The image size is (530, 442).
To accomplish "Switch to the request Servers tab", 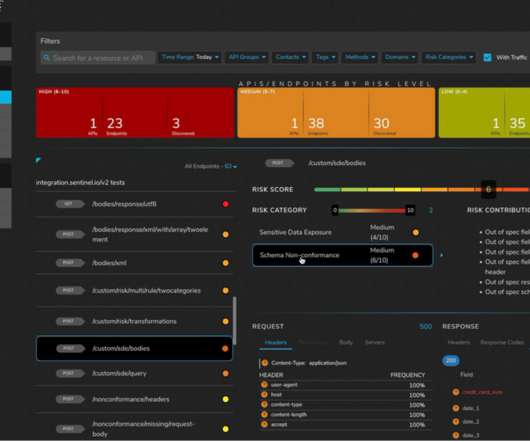I will (x=375, y=343).
